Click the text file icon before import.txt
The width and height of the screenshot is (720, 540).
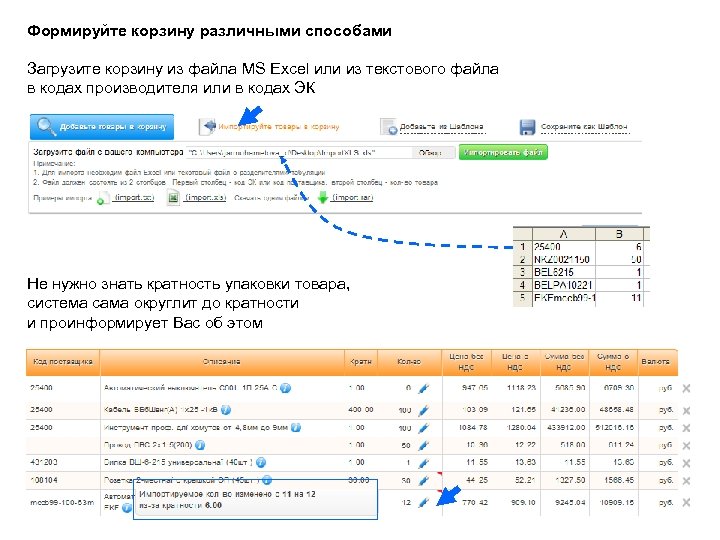(103, 198)
